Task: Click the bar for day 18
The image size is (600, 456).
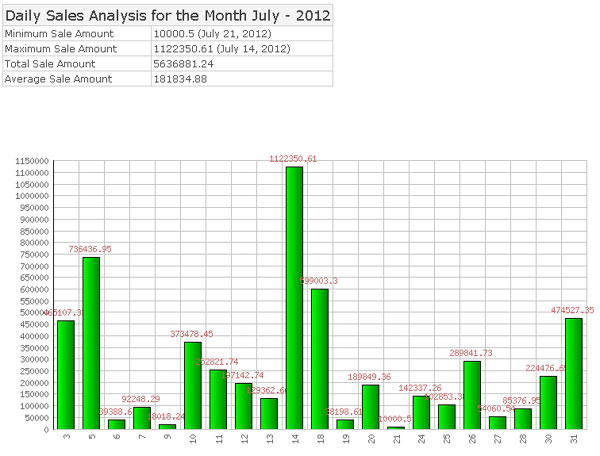Action: coord(320,359)
